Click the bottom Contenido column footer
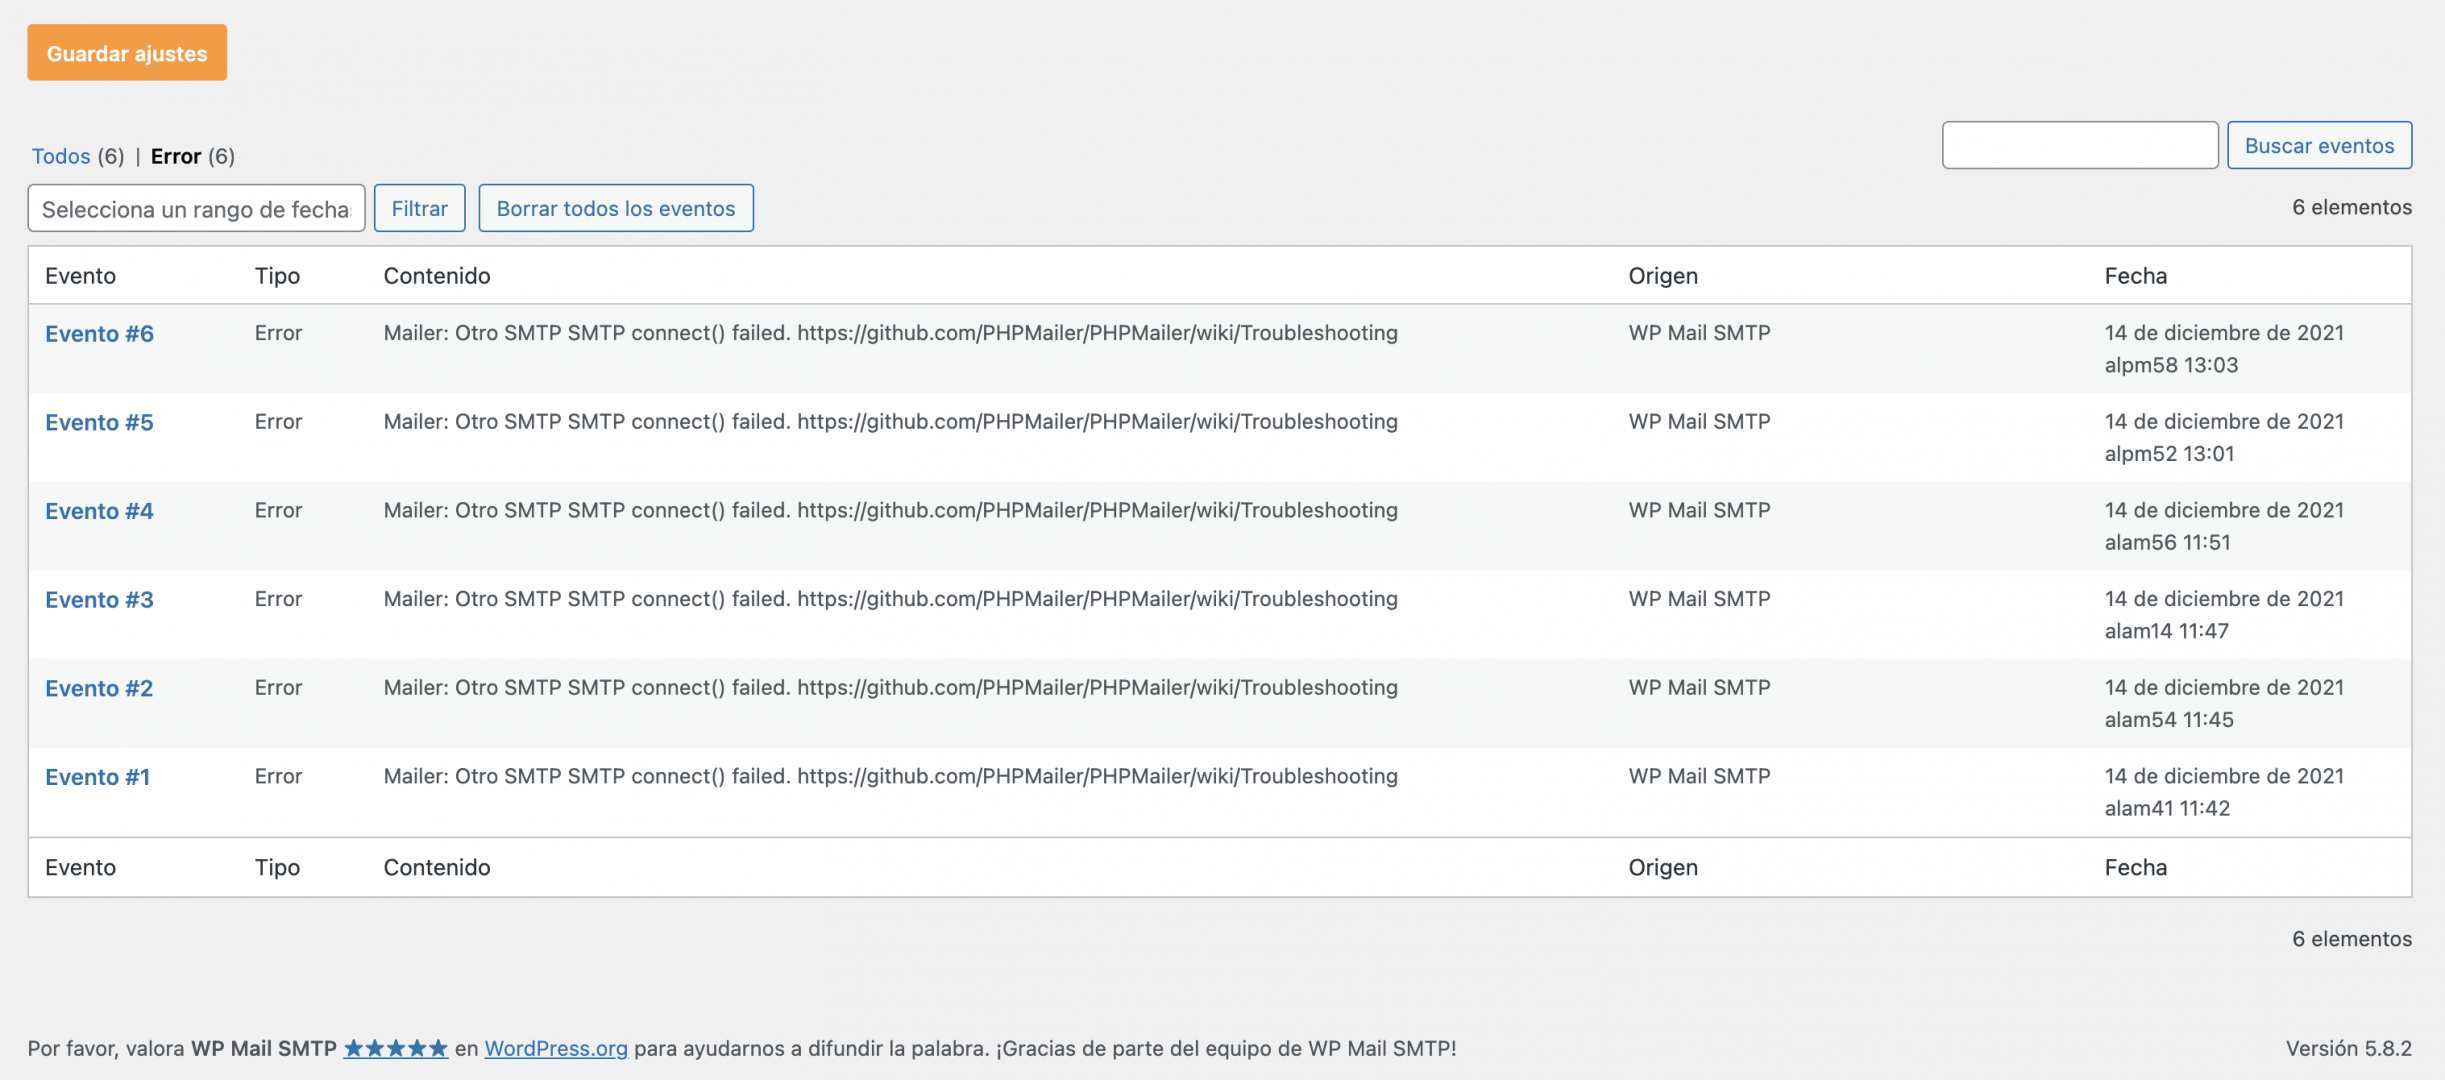Image resolution: width=2445 pixels, height=1080 pixels. (x=437, y=867)
